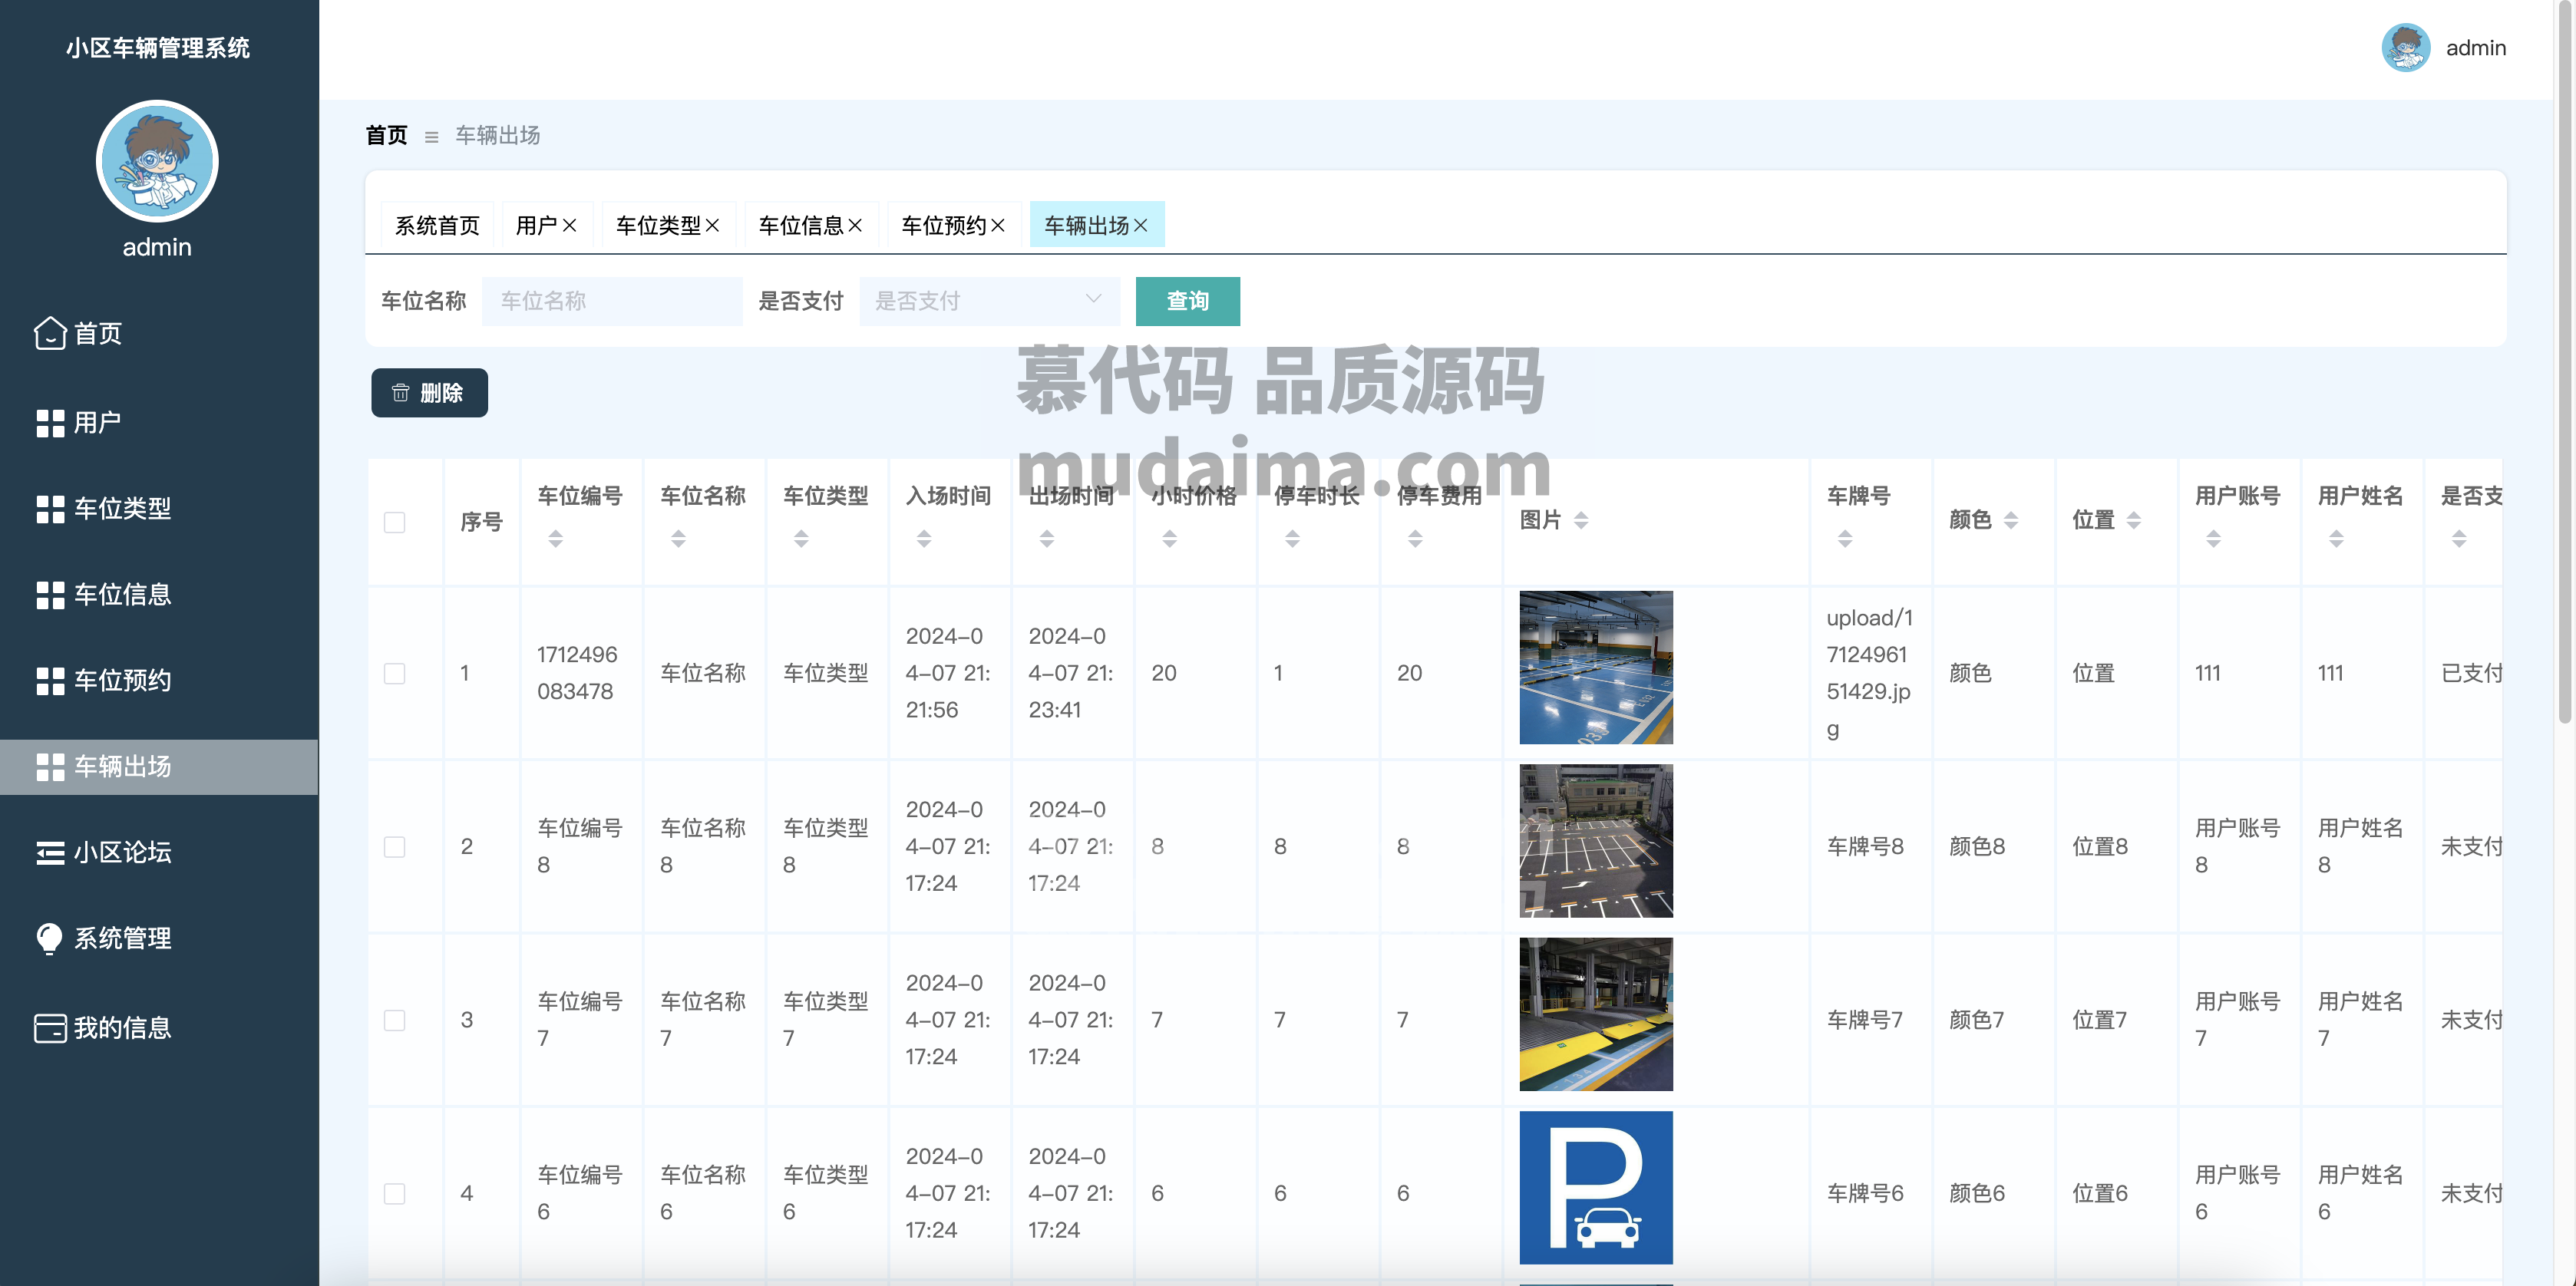
Task: Open the yellow-striped garage thumbnail in row 3
Action: pos(1596,1014)
